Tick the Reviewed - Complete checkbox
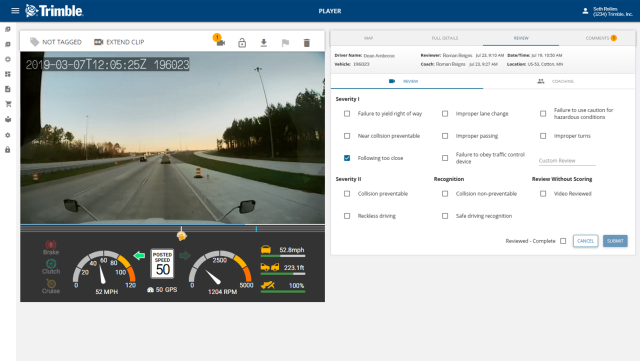Image resolution: width=640 pixels, height=361 pixels. tap(563, 241)
